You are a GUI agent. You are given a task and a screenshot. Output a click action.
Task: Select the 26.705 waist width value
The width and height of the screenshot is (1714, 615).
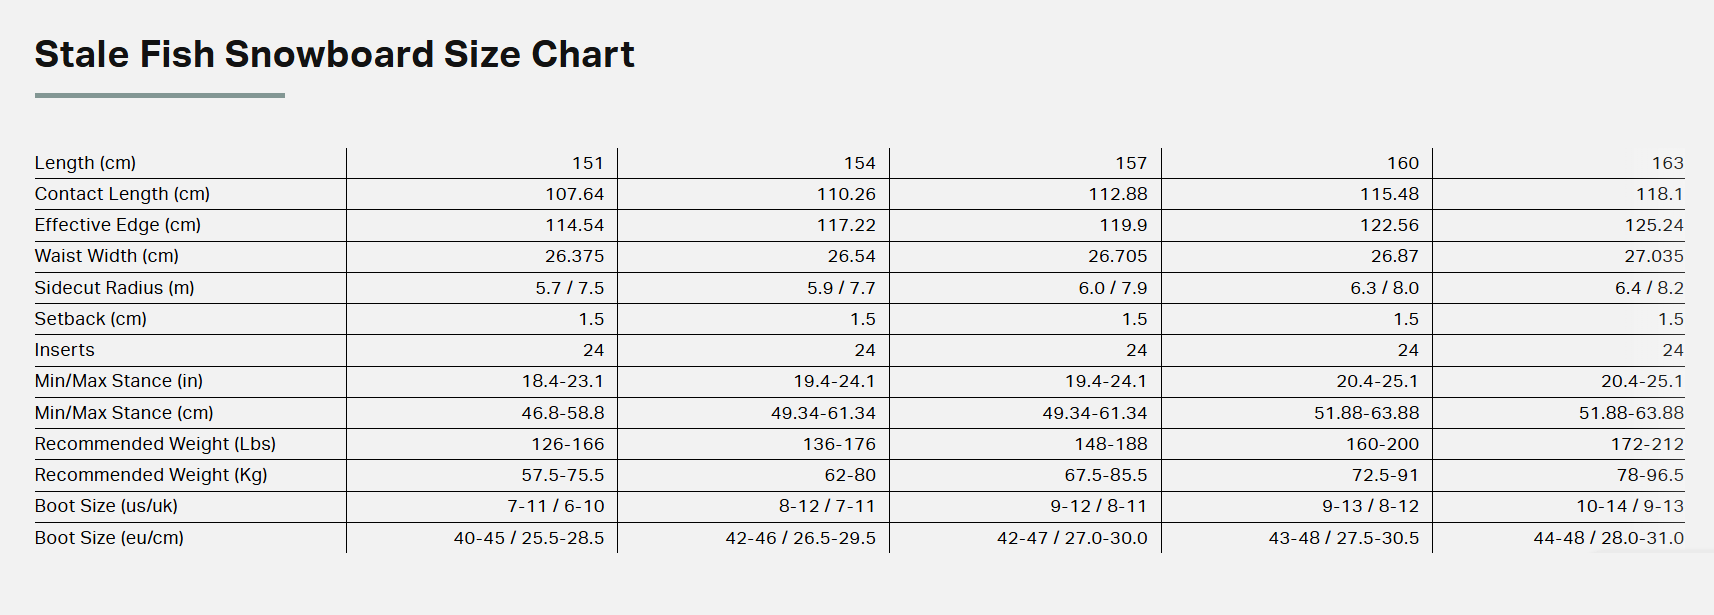pos(1117,256)
